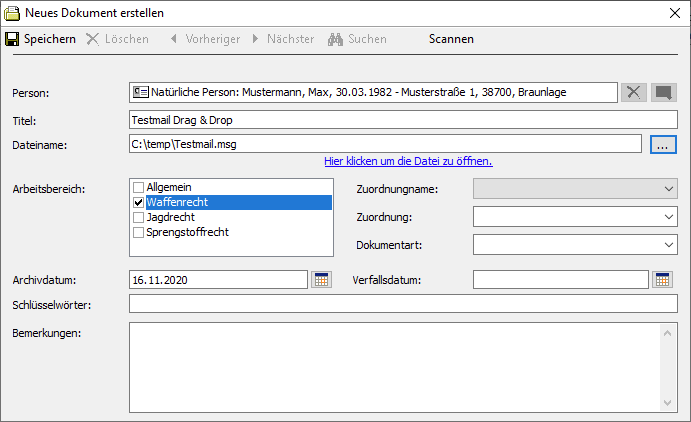Check the Sprengstoffrecht checkbox
This screenshot has width=691, height=422.
(x=139, y=232)
